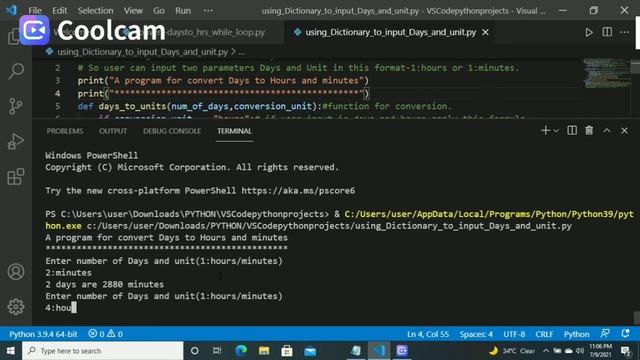
Task: Open Microsoft Store from taskbar
Action: click(287, 351)
